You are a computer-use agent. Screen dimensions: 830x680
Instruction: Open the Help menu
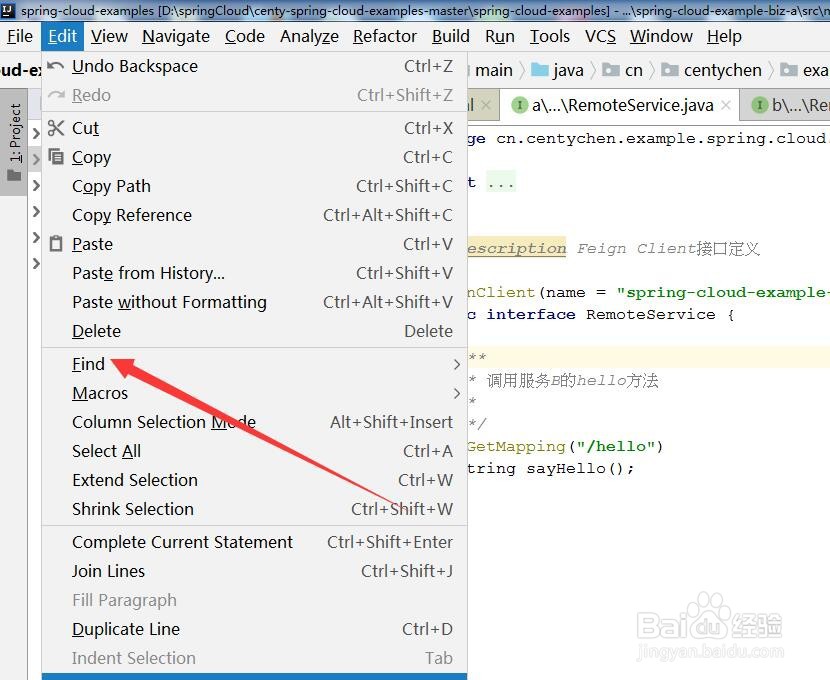coord(724,36)
